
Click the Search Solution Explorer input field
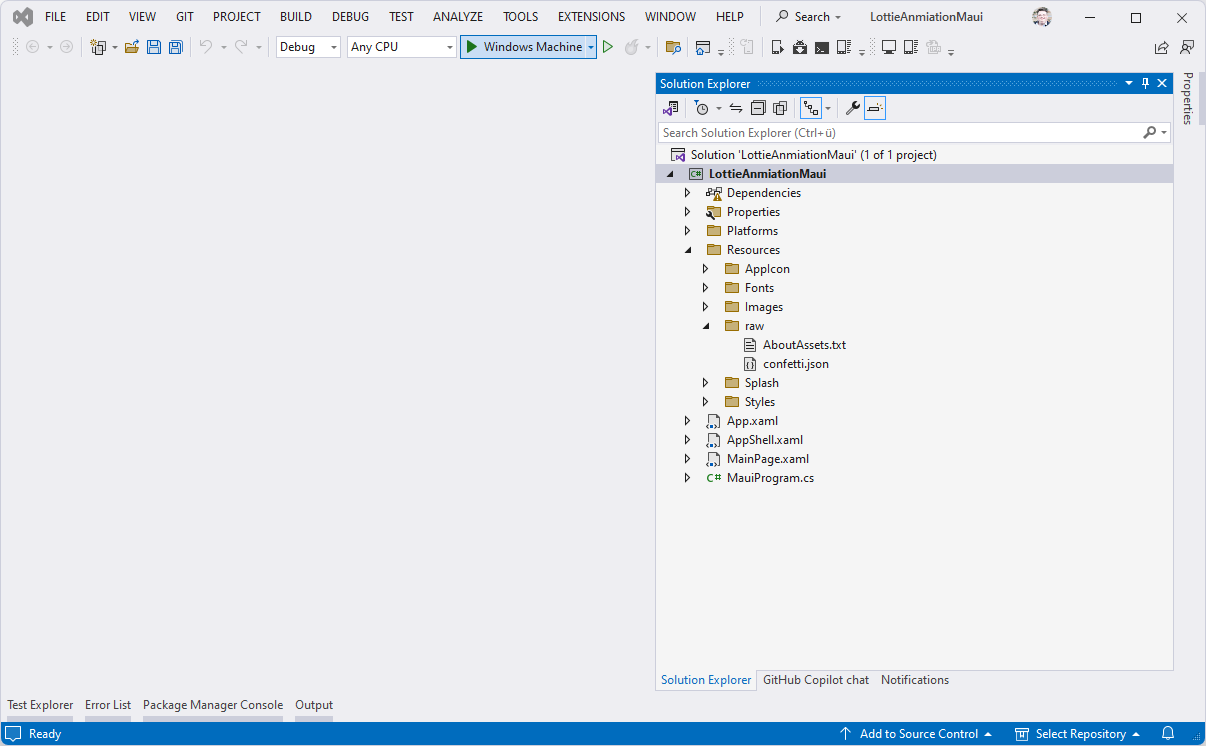click(x=900, y=133)
